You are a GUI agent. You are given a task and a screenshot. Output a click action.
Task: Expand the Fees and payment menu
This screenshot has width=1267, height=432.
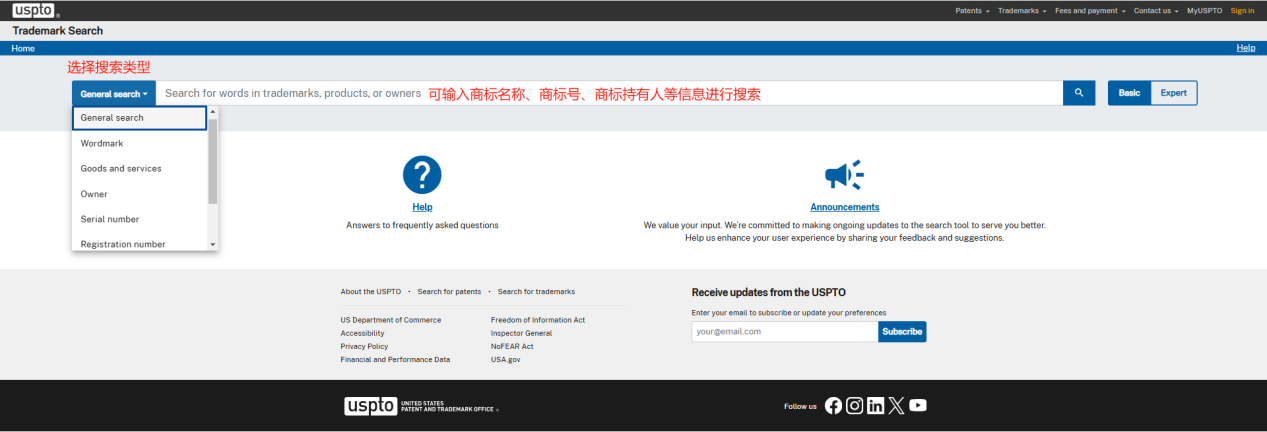pyautogui.click(x=1090, y=10)
